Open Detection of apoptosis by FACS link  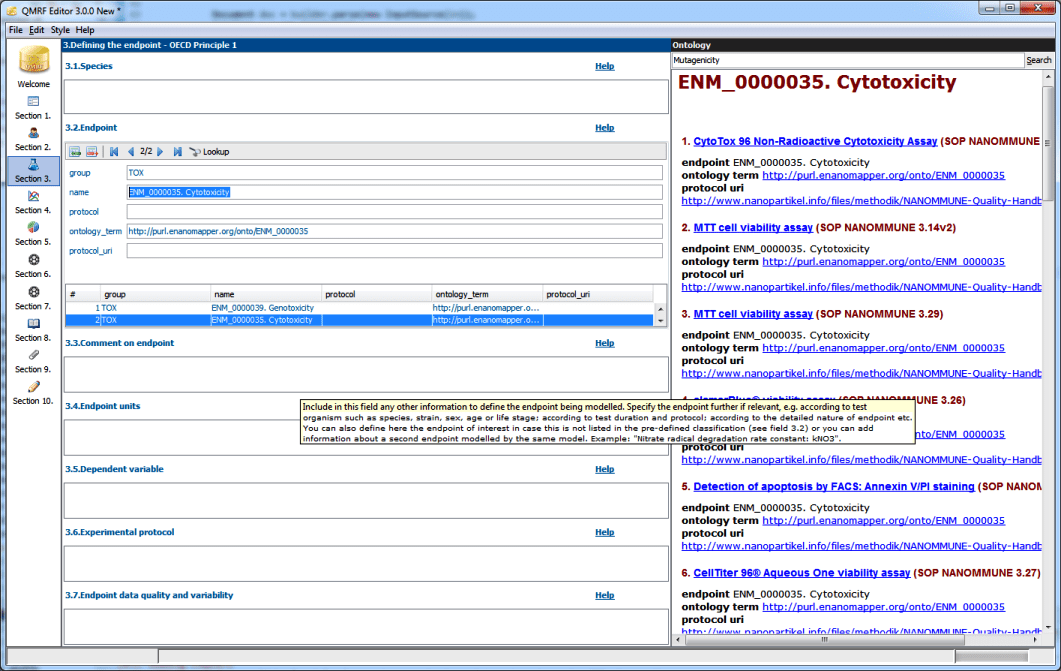tap(834, 486)
